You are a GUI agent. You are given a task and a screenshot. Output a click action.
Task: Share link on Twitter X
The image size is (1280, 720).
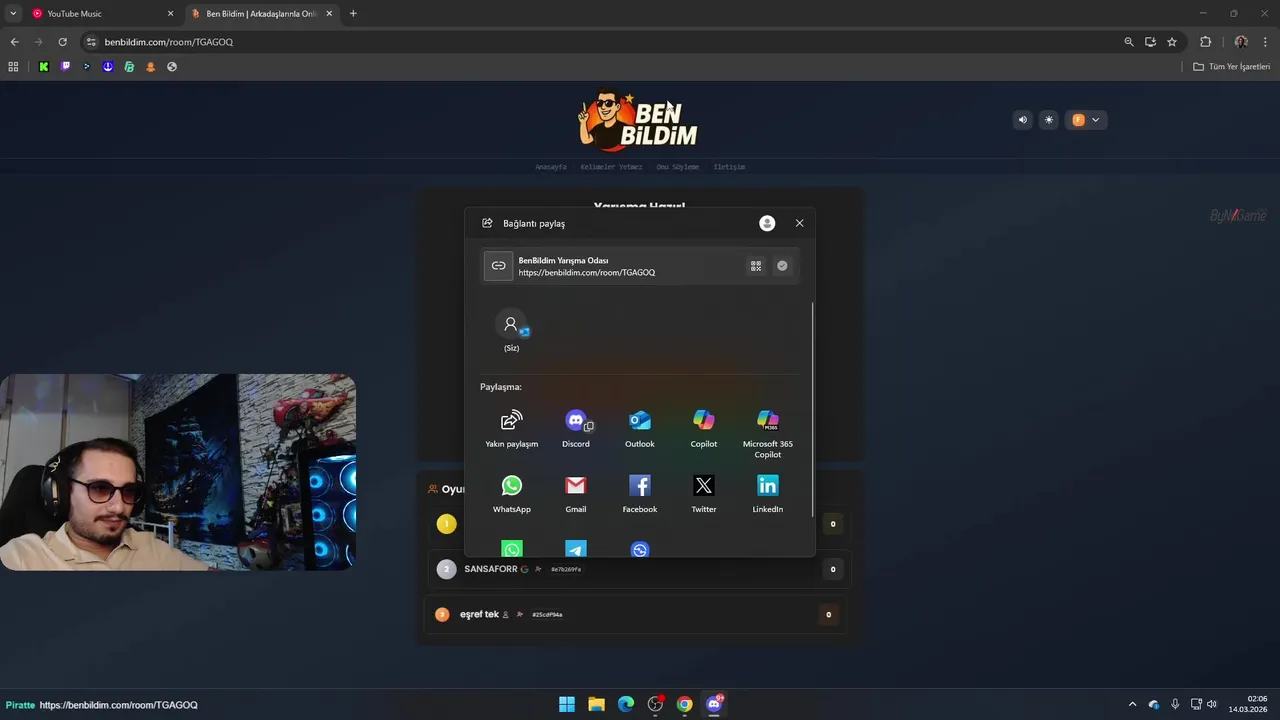pyautogui.click(x=704, y=494)
